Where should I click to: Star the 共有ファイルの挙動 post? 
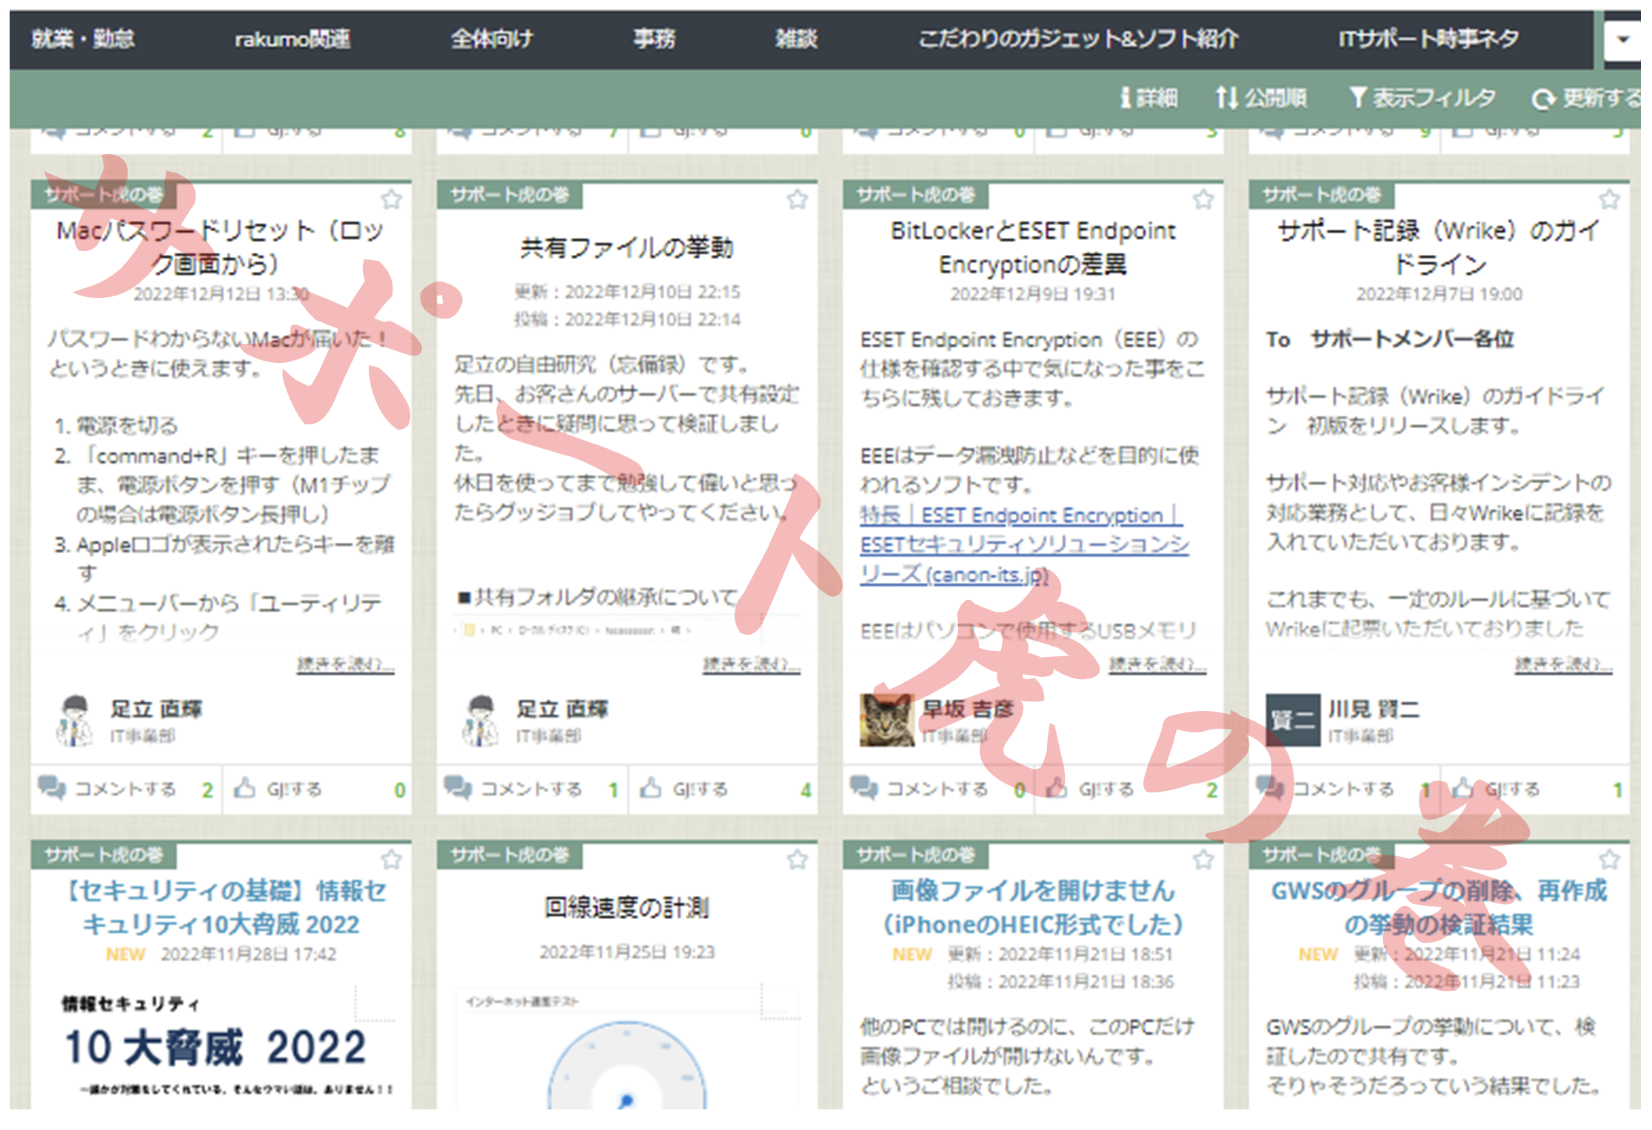point(797,200)
